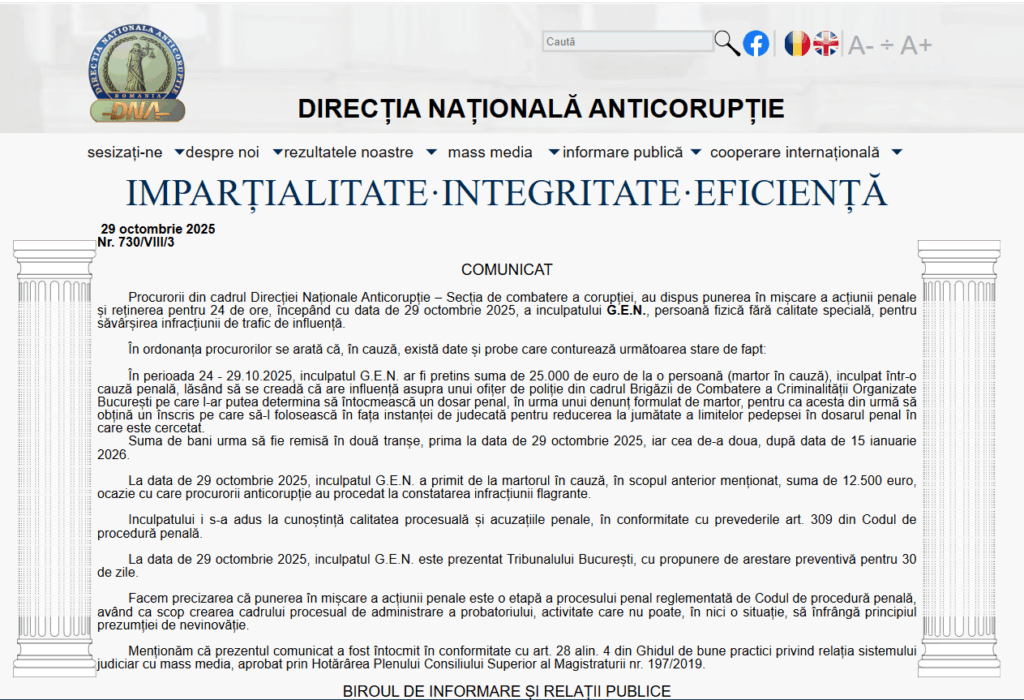Expand the rezultatele noastre dropdown arrow
This screenshot has width=1024, height=700.
point(431,153)
